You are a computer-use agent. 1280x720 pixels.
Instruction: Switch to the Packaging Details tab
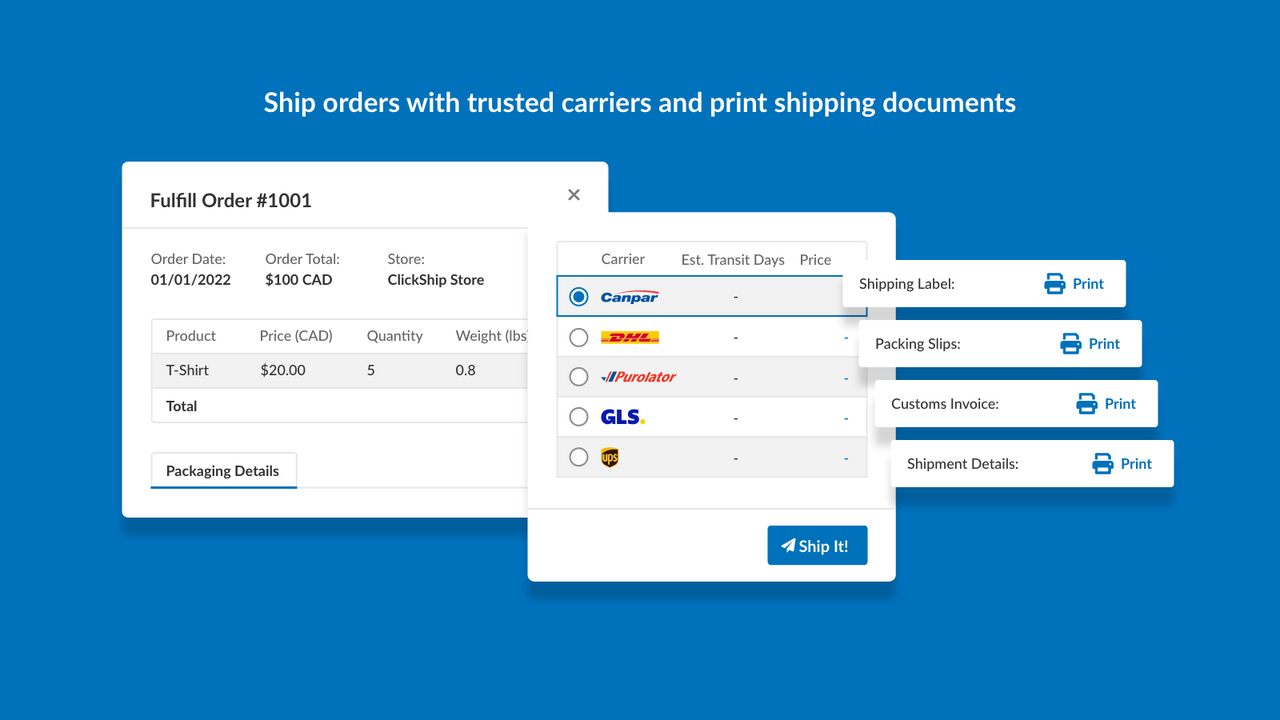223,470
